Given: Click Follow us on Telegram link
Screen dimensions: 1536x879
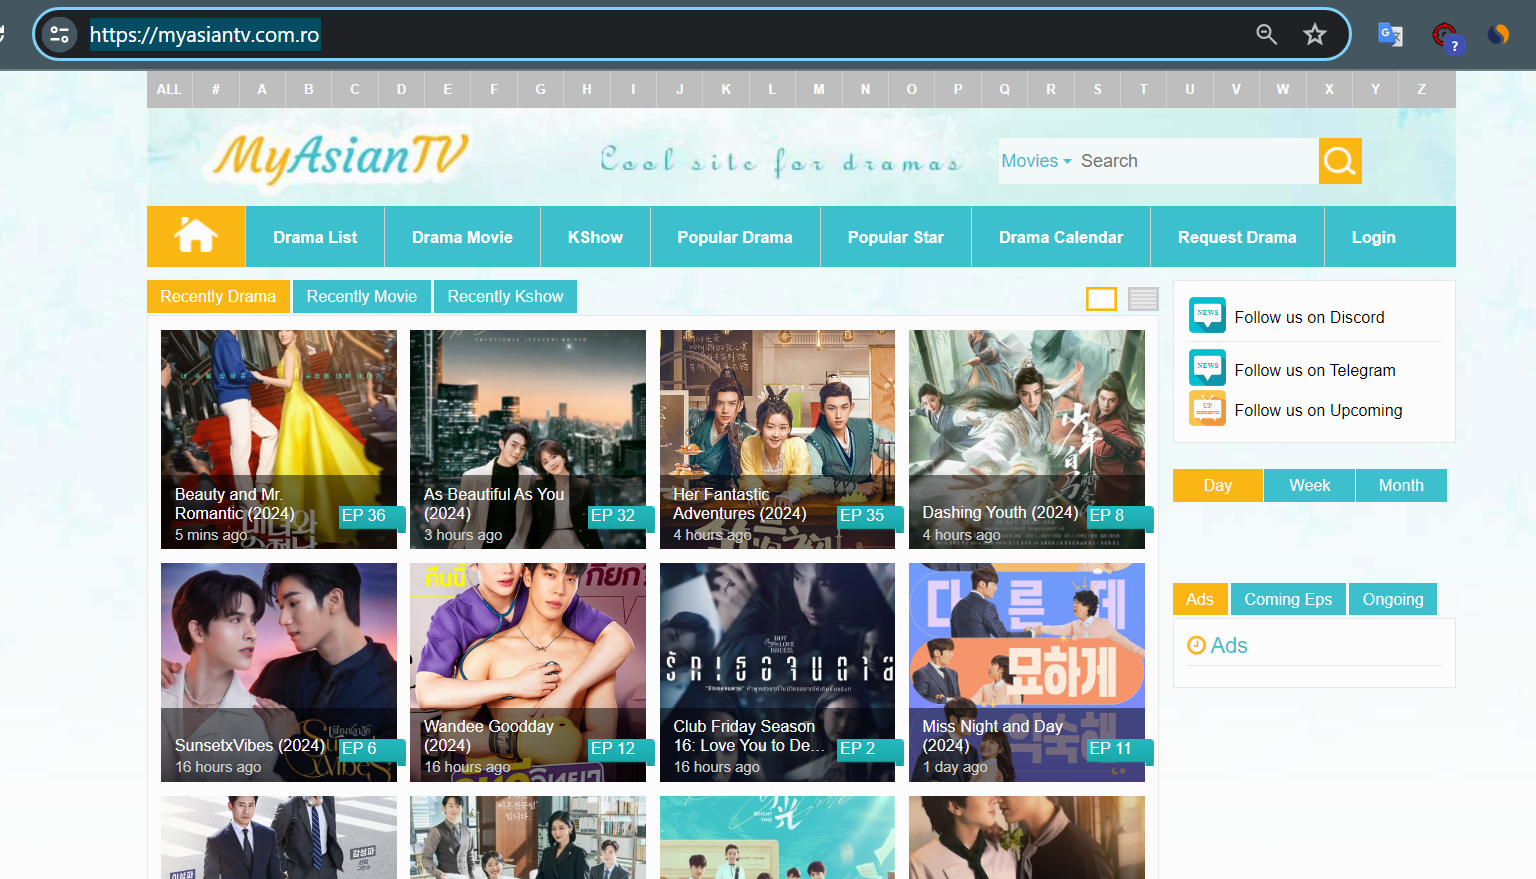Looking at the screenshot, I should point(1315,370).
